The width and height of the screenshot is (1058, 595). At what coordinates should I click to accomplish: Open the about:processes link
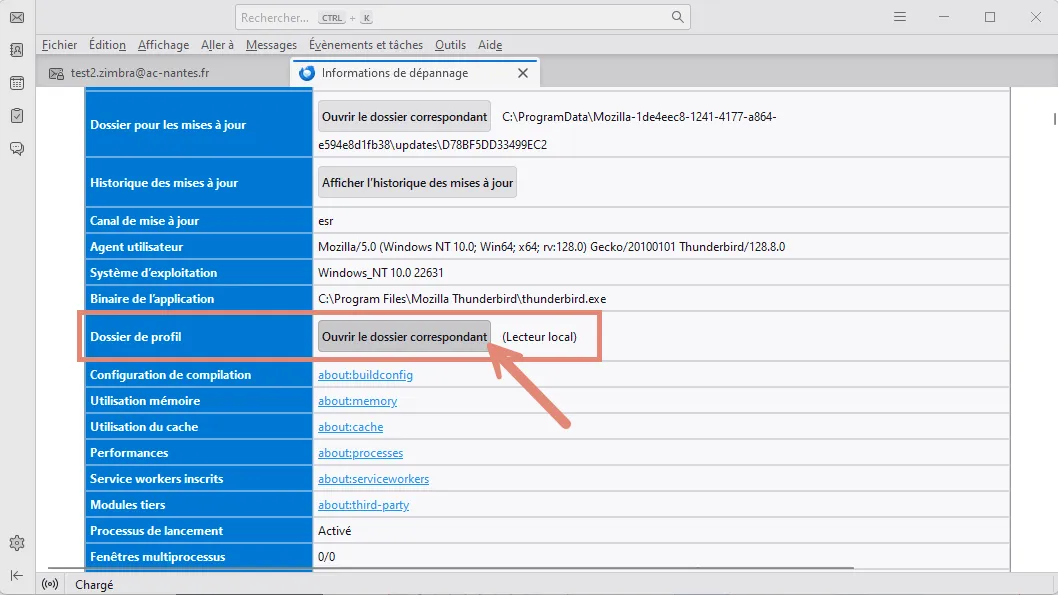click(360, 453)
